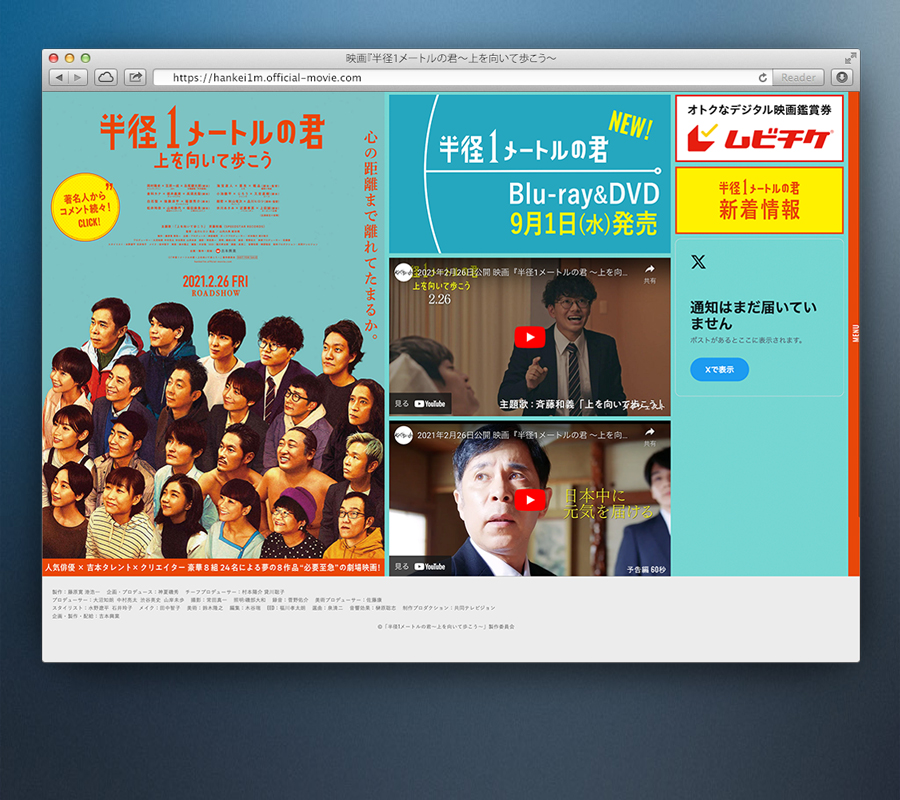The image size is (900, 800).
Task: Click the browser forward arrow button
Action: coord(78,77)
